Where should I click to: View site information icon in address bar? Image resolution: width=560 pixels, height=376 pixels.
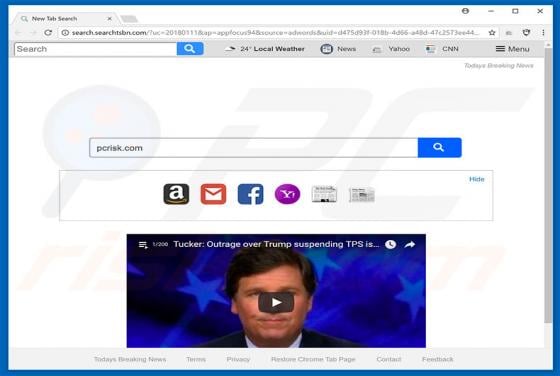point(65,32)
